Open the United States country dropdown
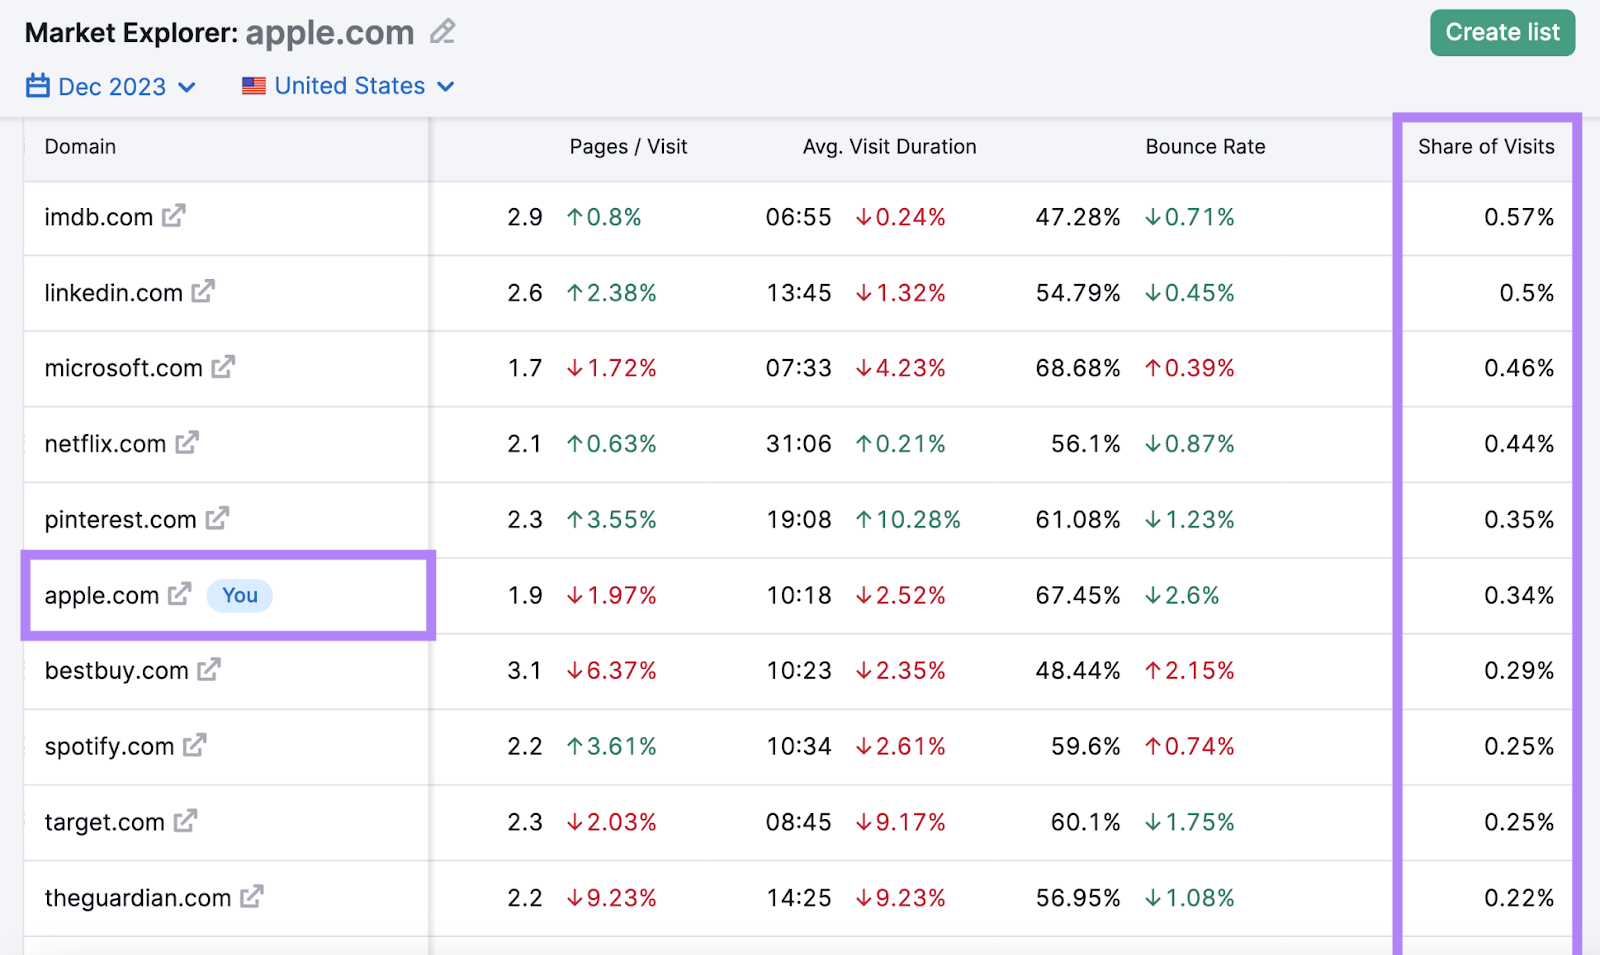1600x955 pixels. point(348,86)
